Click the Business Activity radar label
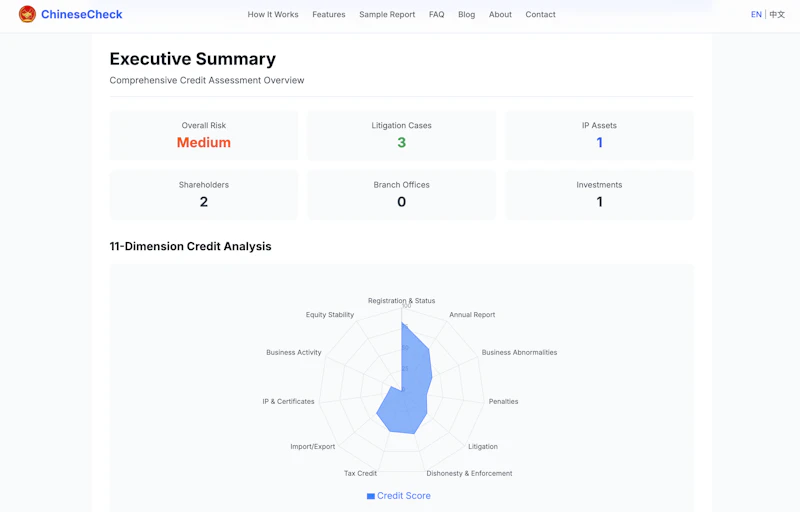The height and width of the screenshot is (512, 800). [294, 352]
